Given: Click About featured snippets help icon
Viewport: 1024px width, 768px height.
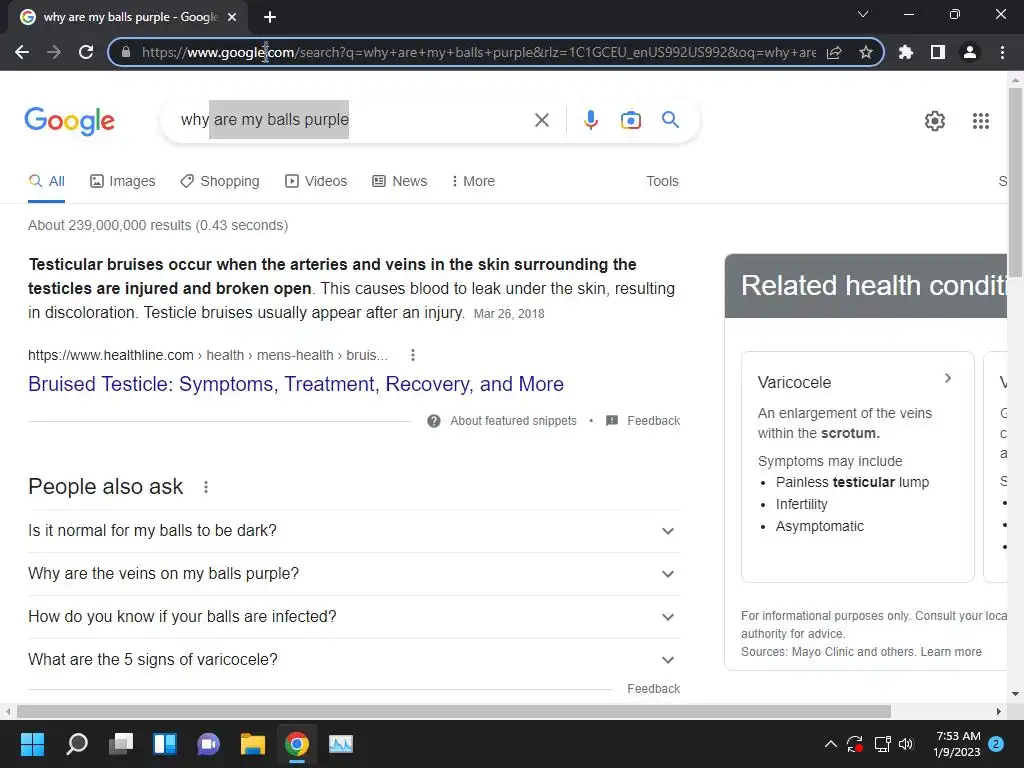Looking at the screenshot, I should pyautogui.click(x=434, y=421).
